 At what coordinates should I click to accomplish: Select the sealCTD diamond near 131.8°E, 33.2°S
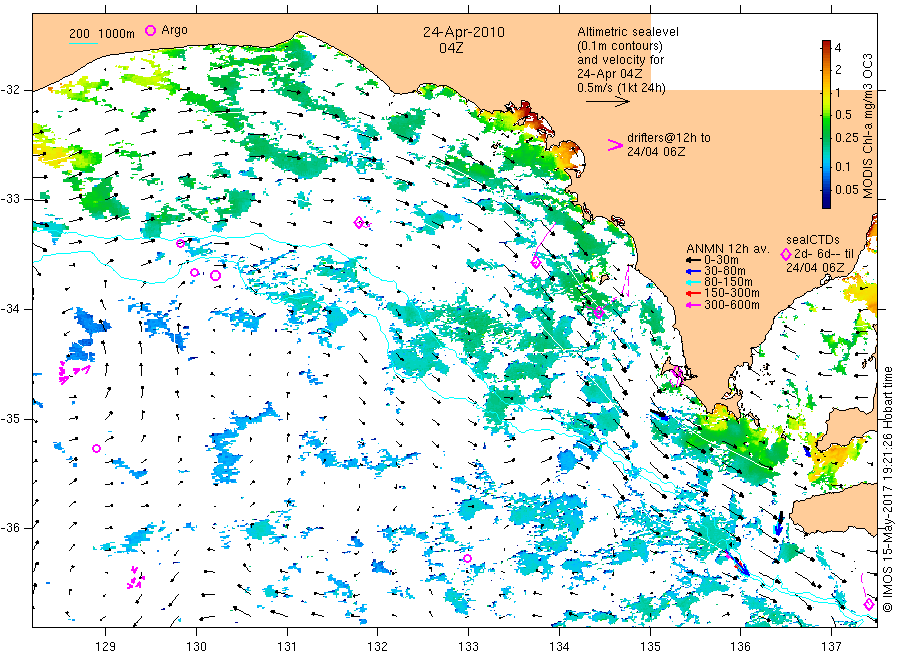pyautogui.click(x=359, y=223)
